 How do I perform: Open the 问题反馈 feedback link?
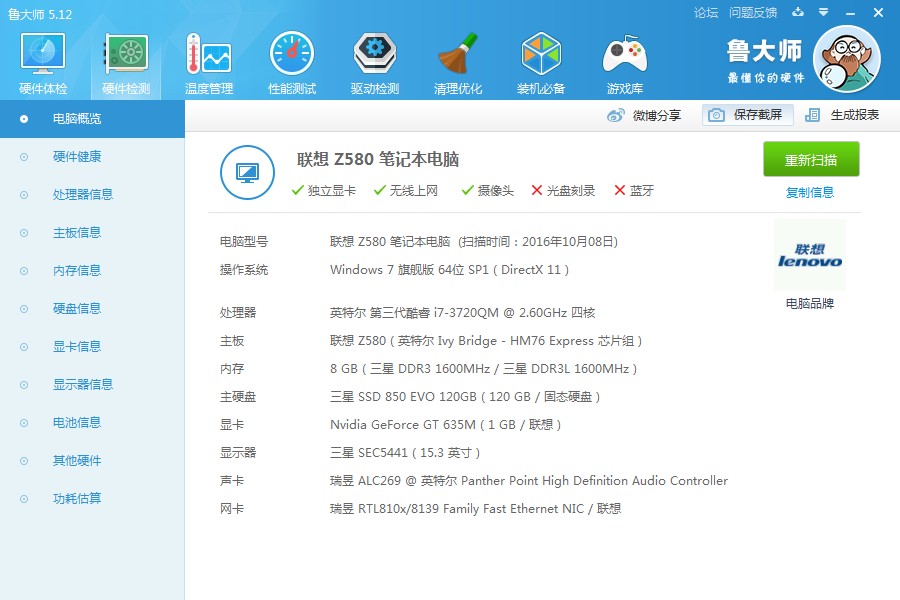[x=752, y=13]
